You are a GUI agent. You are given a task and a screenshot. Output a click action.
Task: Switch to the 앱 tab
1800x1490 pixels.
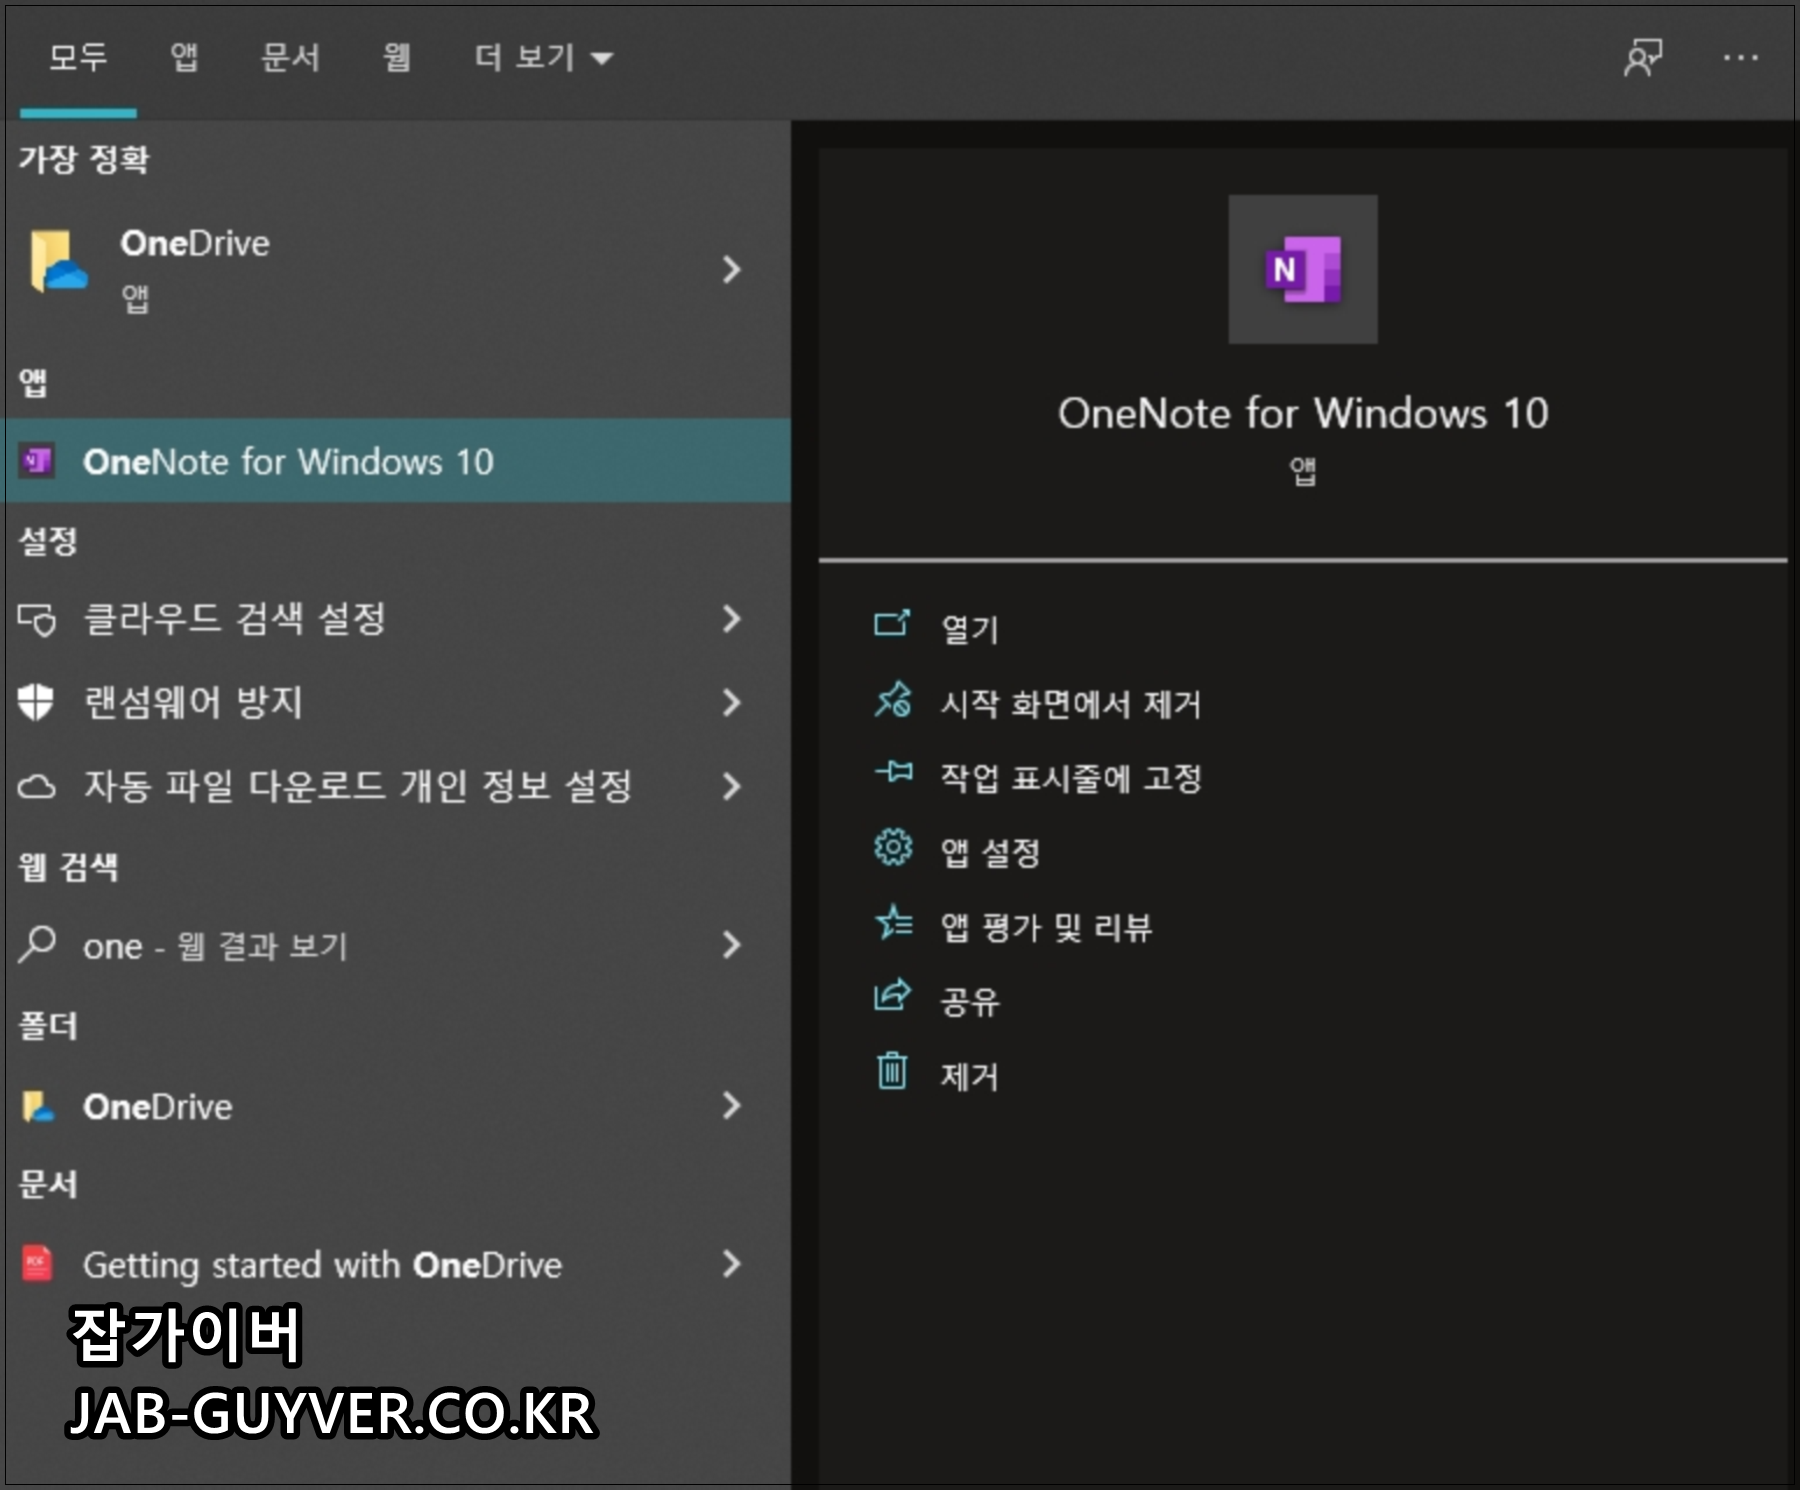point(184,57)
